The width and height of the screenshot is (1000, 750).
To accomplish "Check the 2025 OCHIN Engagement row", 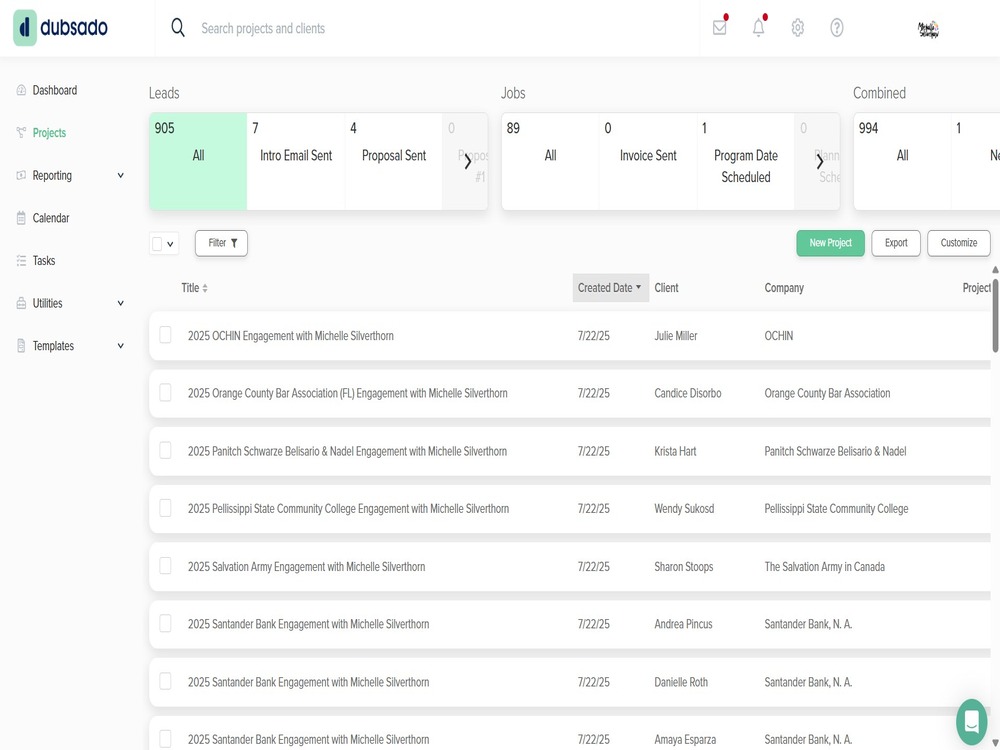I will [x=165, y=335].
